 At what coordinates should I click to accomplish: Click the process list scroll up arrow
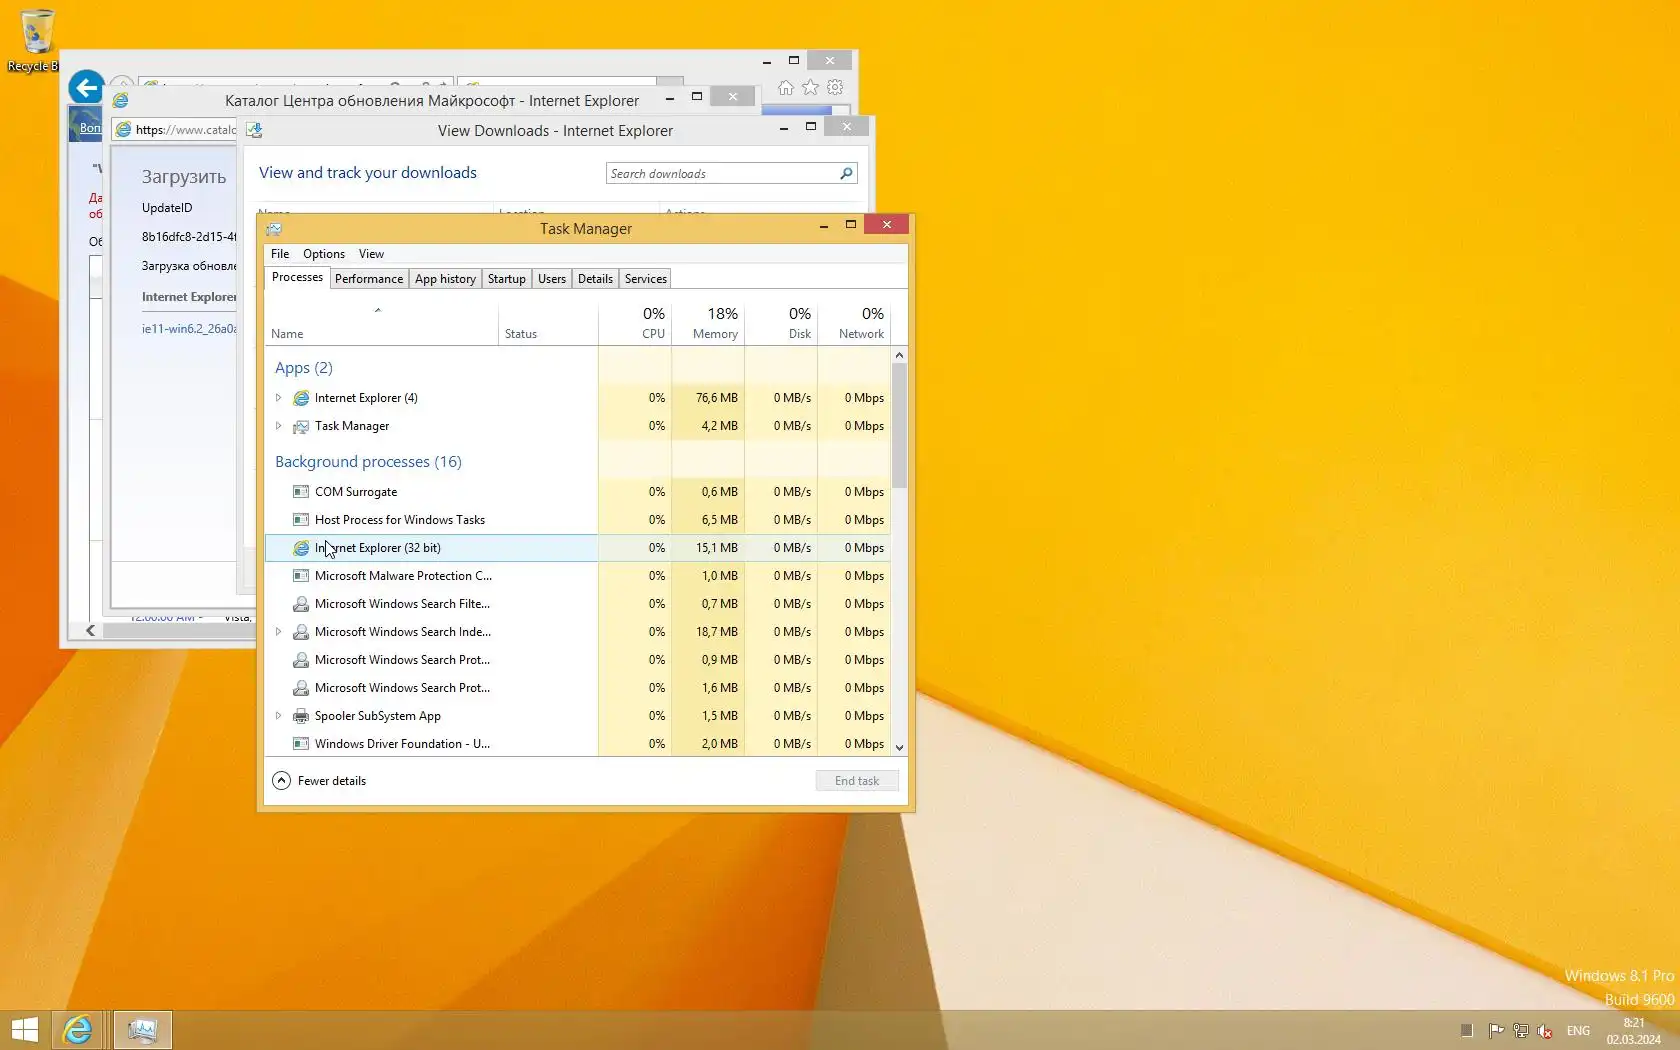coord(899,355)
